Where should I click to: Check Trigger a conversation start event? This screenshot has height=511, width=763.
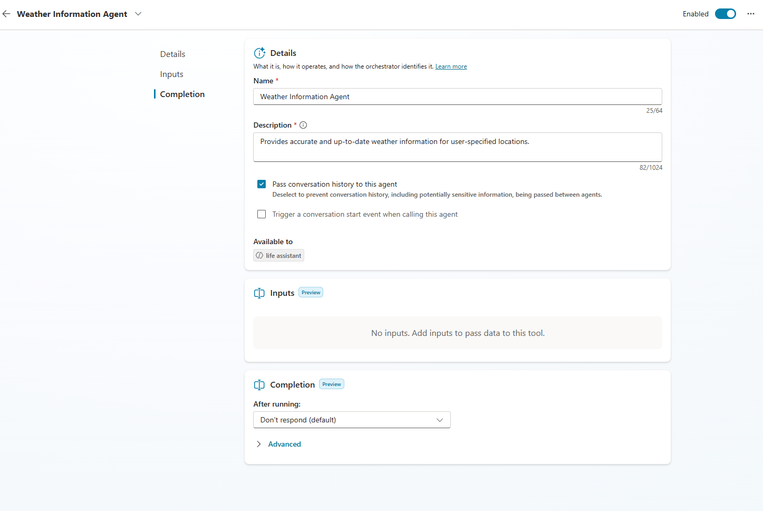[261, 214]
